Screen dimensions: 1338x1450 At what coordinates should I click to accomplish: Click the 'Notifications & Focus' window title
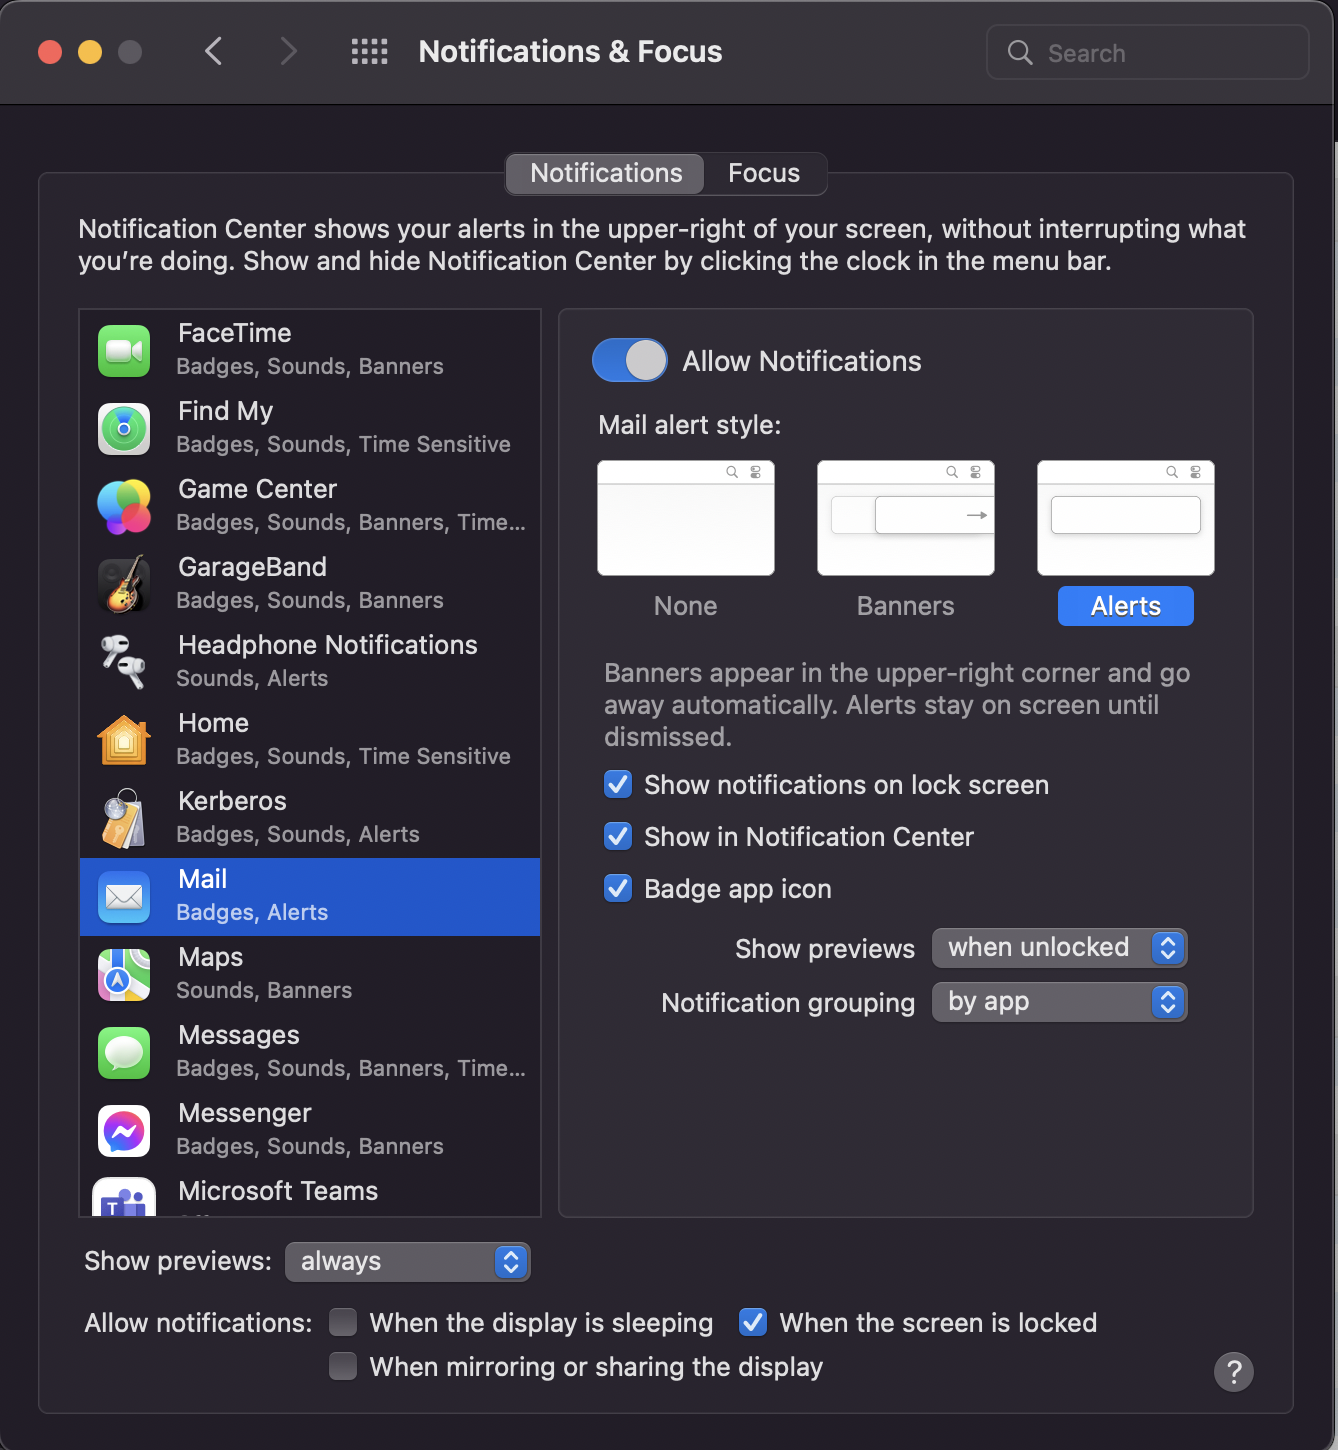(570, 51)
